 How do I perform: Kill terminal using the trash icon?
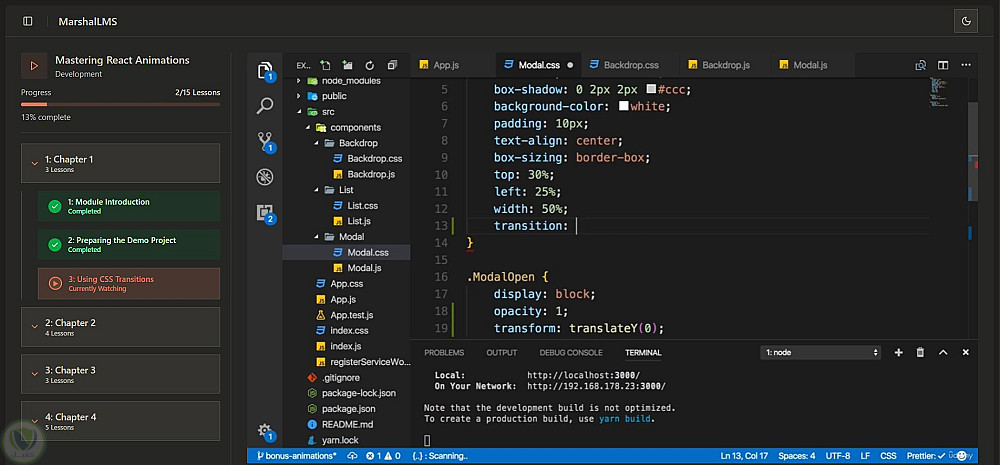tap(920, 353)
